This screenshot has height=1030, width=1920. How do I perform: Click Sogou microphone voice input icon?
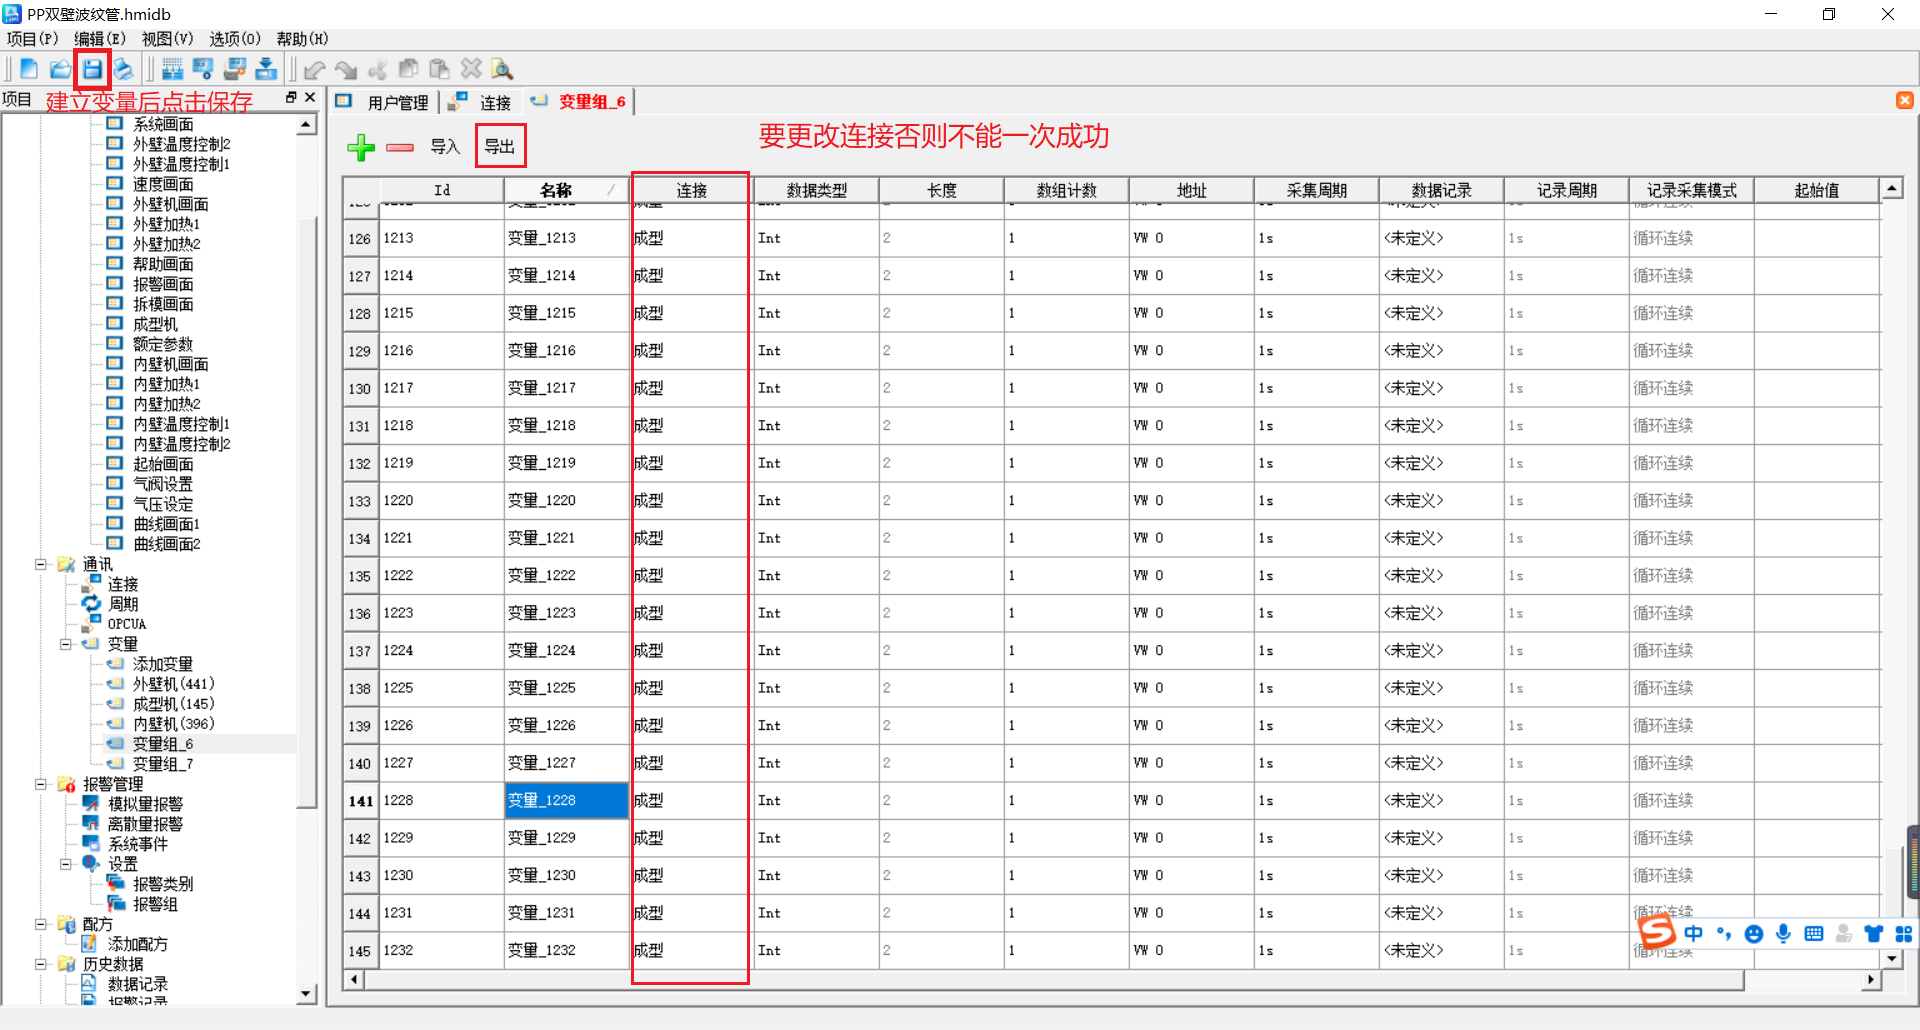tap(1783, 933)
